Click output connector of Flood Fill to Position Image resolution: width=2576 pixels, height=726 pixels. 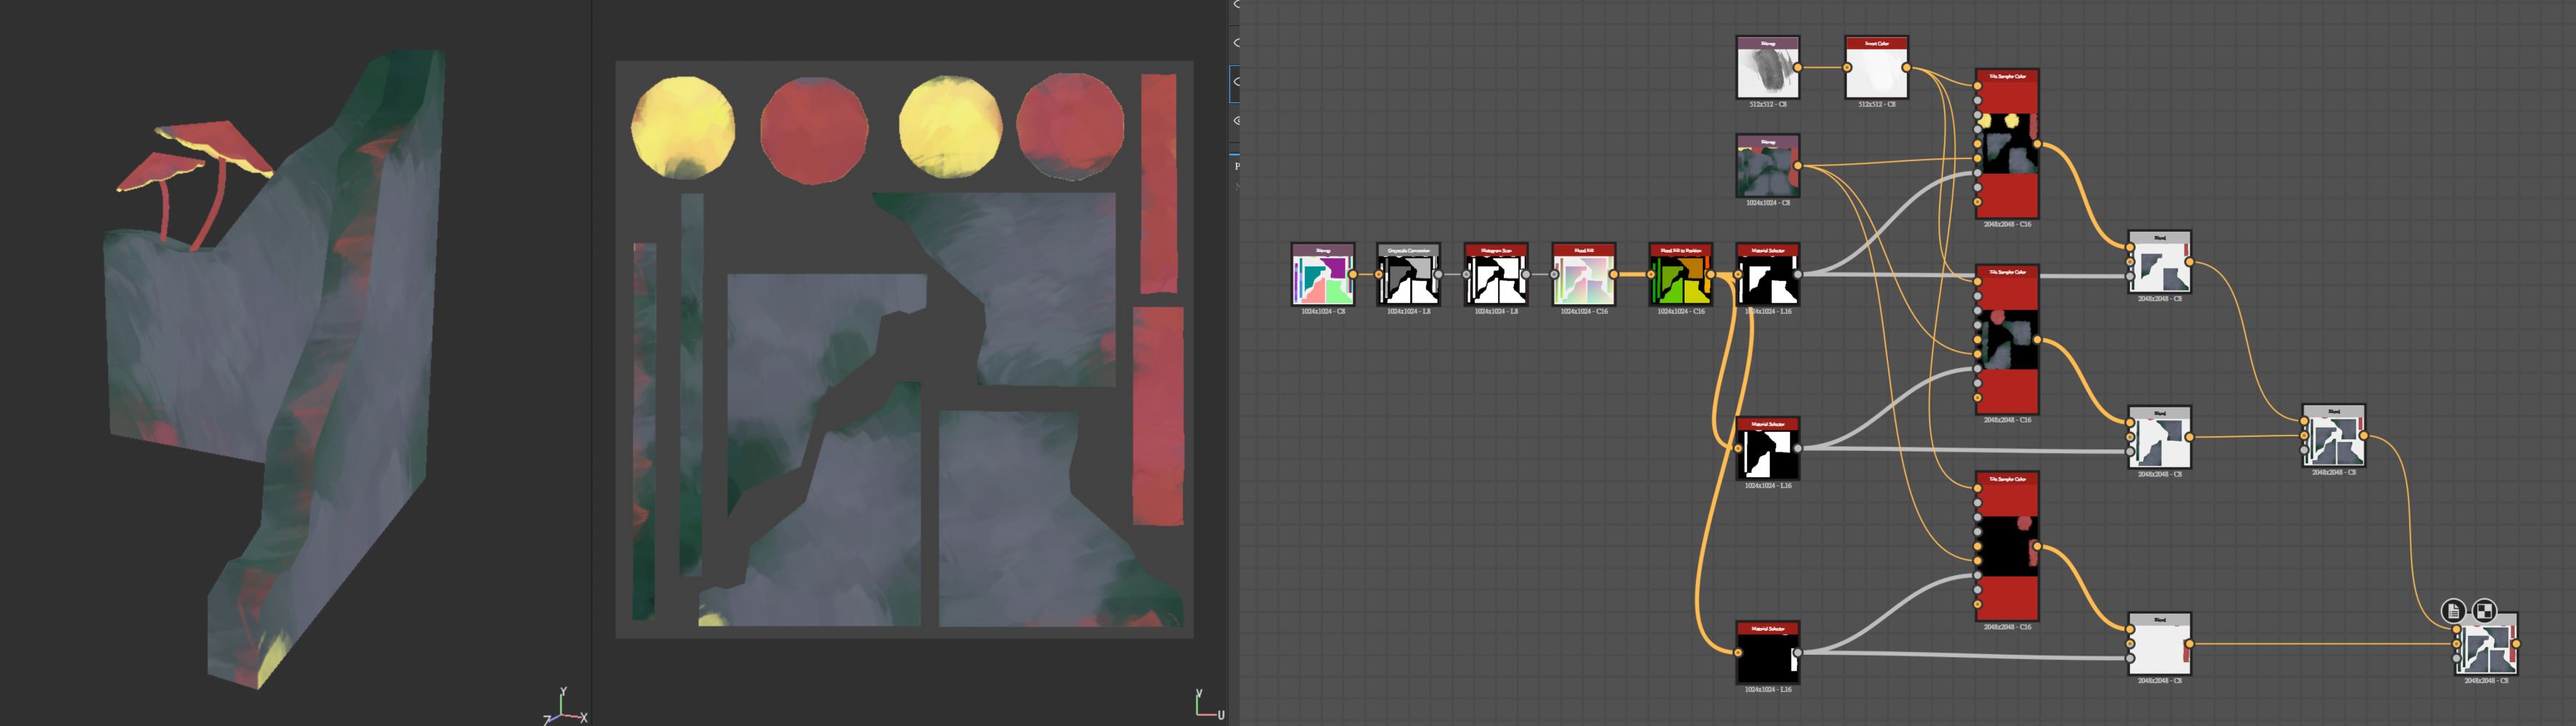[1711, 274]
